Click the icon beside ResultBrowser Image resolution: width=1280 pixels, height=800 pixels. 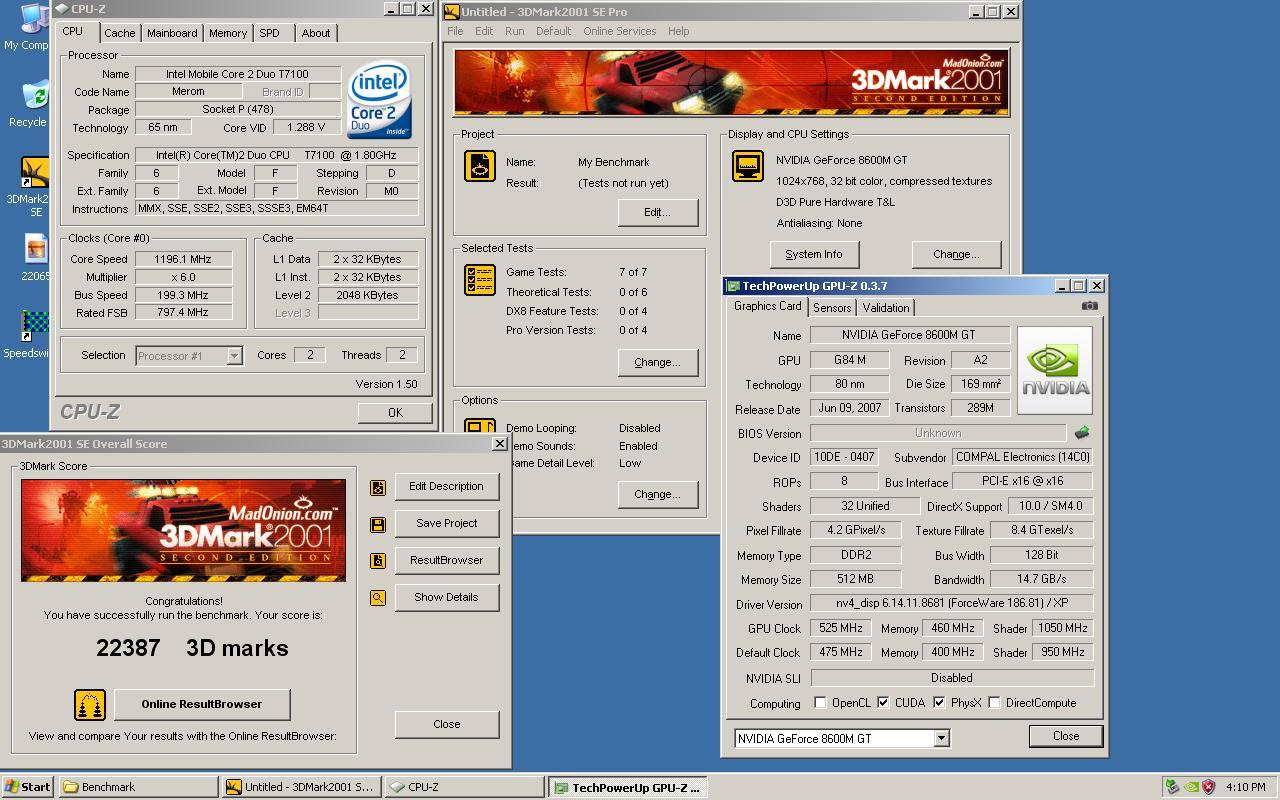(x=378, y=561)
